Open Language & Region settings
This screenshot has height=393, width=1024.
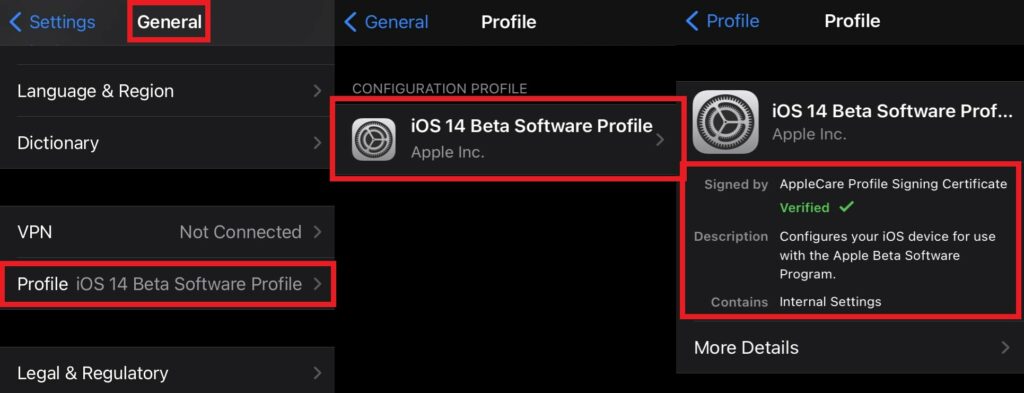point(167,91)
